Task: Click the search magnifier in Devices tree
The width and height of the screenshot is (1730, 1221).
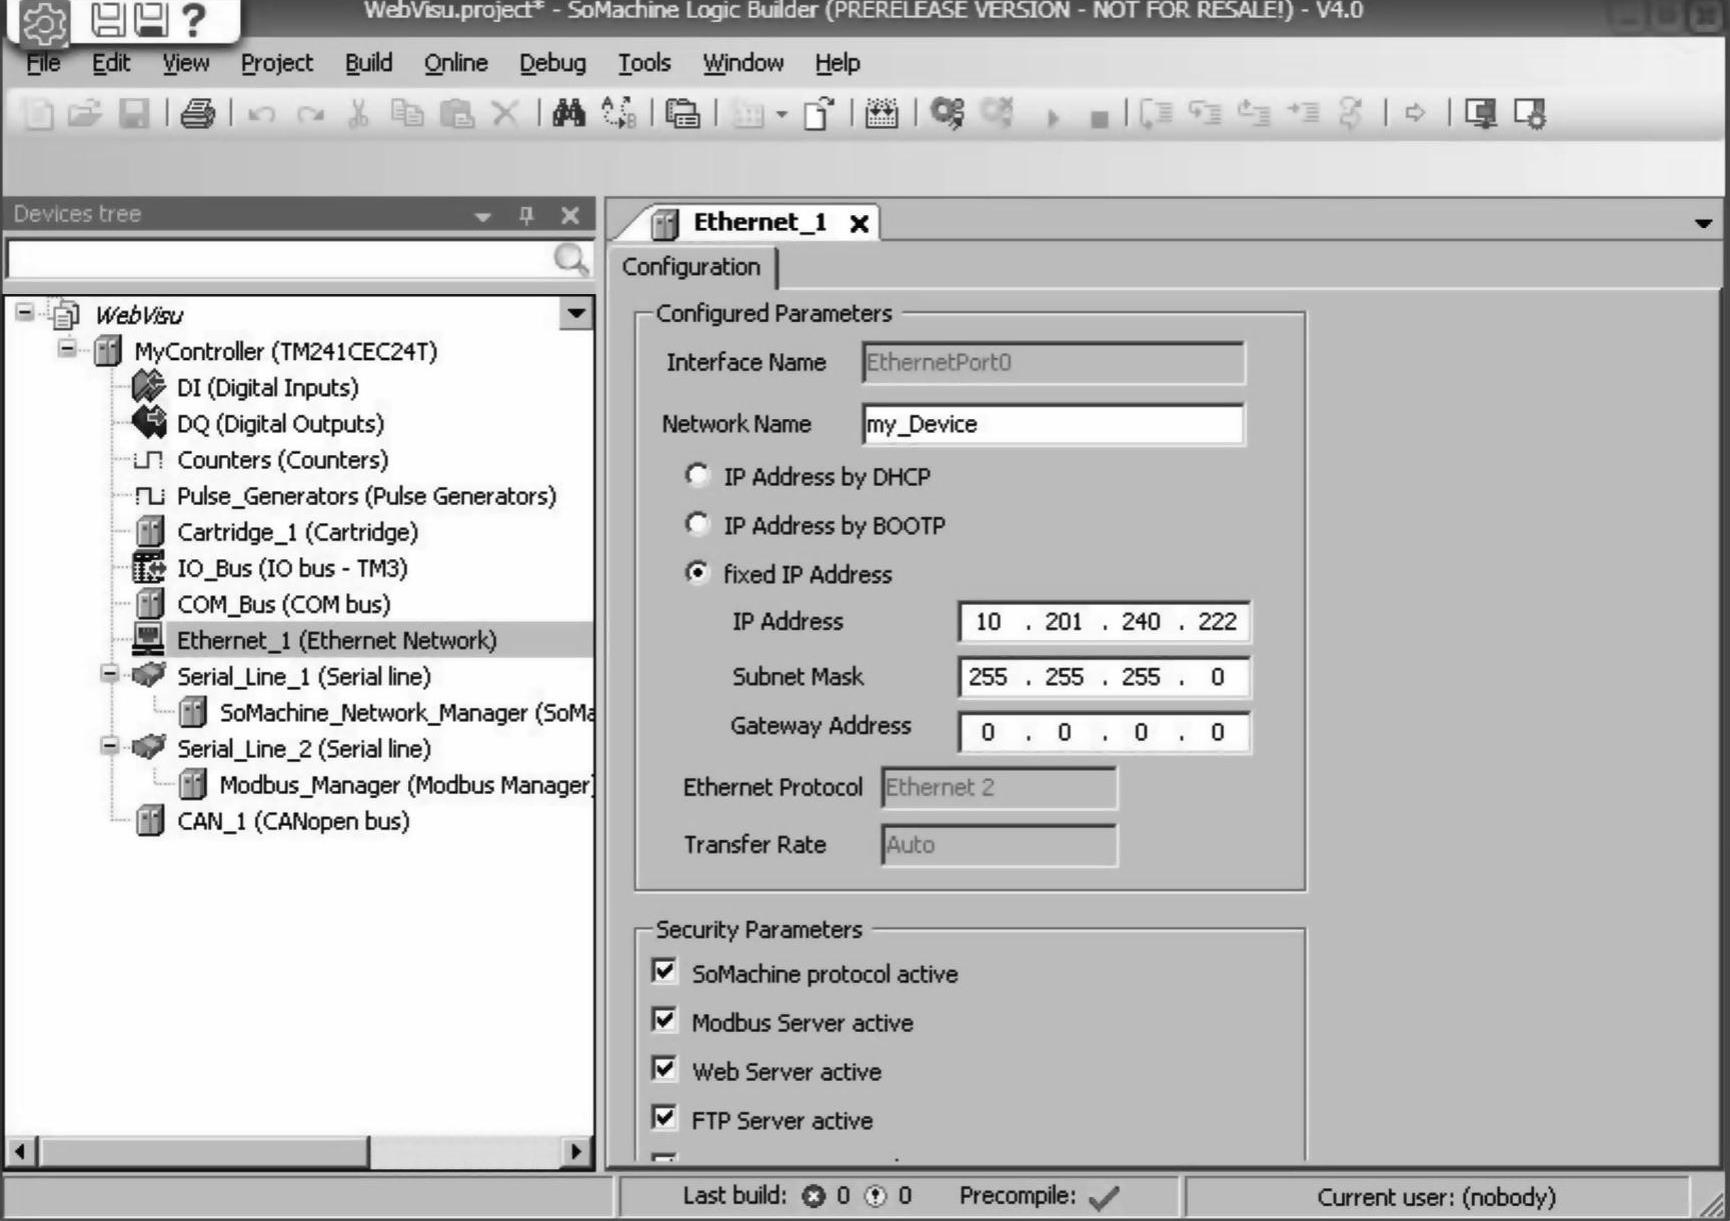Action: point(571,259)
